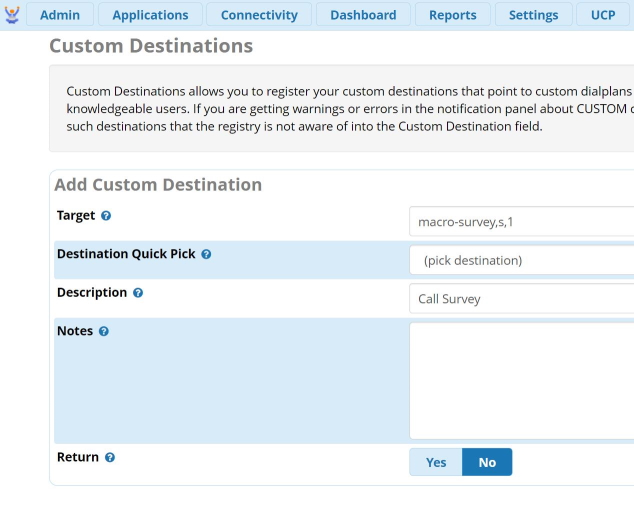Expand the Settings menu
The height and width of the screenshot is (520, 634).
(x=533, y=15)
